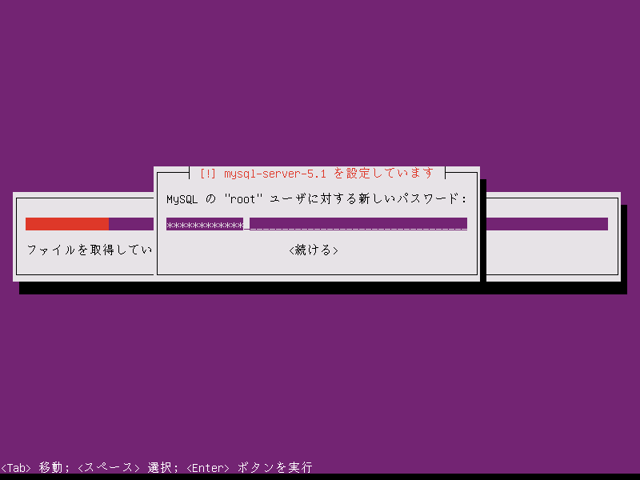Click the MySQL "root" password prompt label

(x=316, y=199)
